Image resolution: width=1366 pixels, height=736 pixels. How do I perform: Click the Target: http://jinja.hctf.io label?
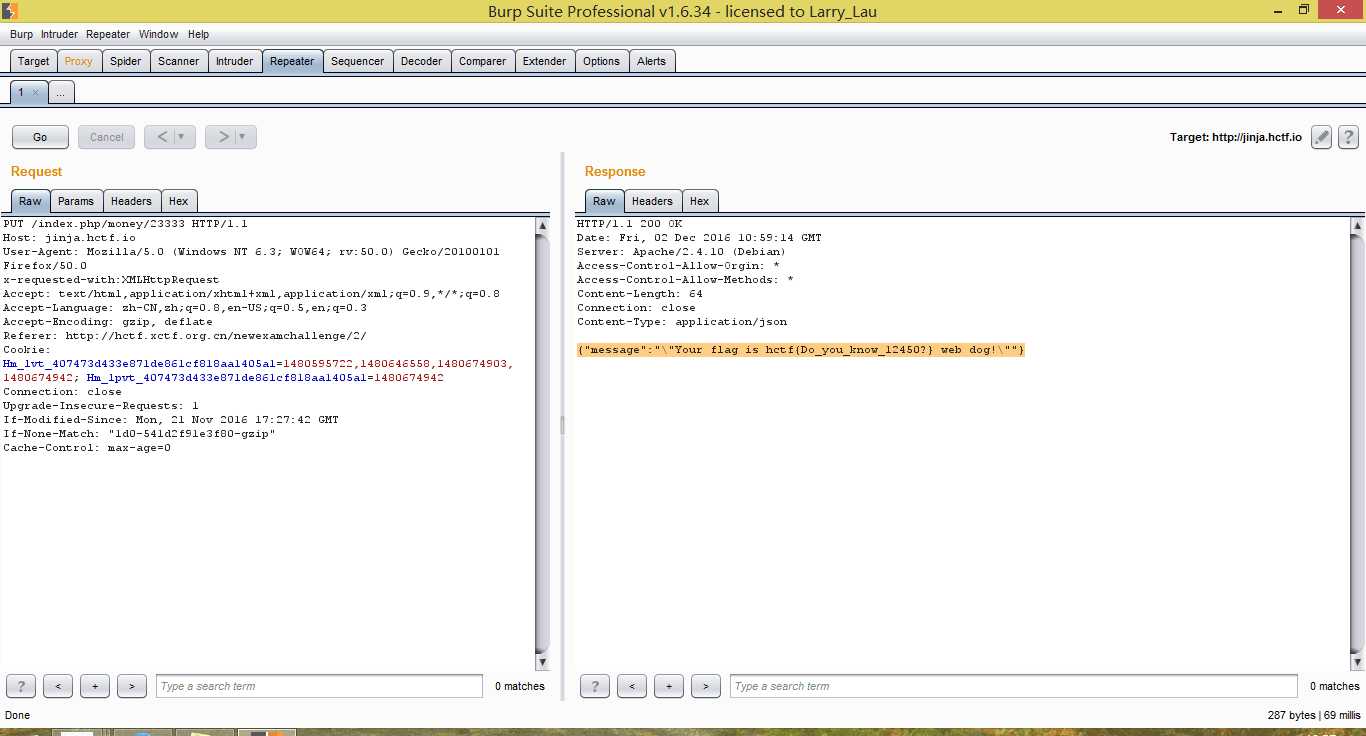coord(1236,137)
